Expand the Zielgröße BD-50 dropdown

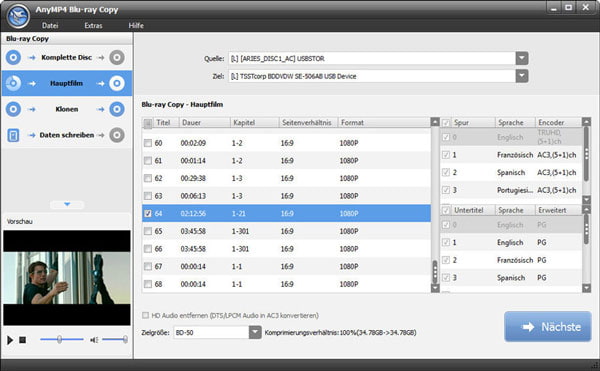[x=255, y=332]
